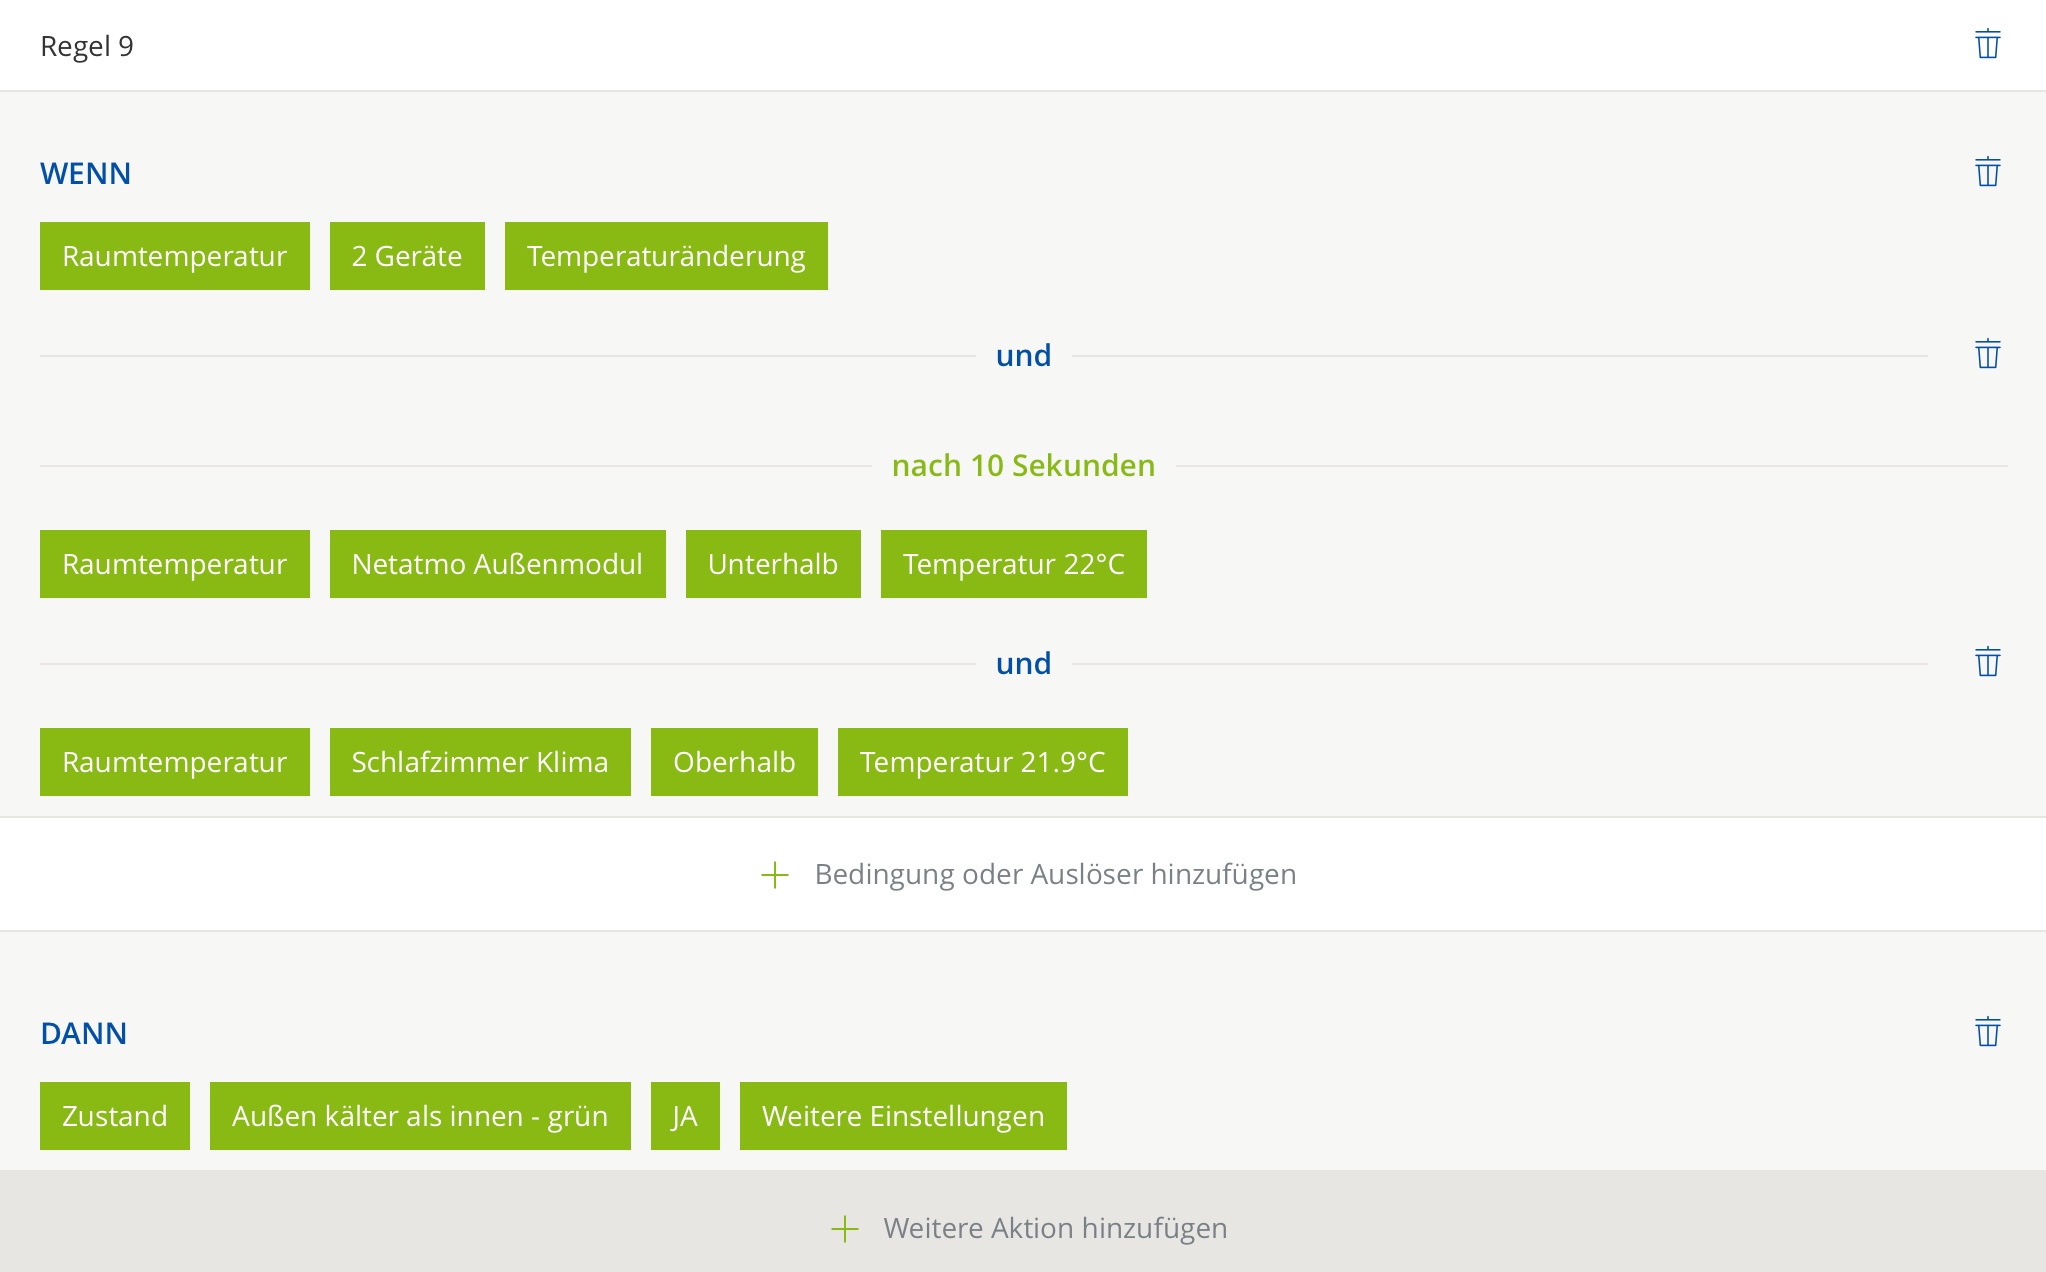Select 'Schlafzimmer Klima' device chip
Viewport: 2046px width, 1272px height.
(480, 762)
